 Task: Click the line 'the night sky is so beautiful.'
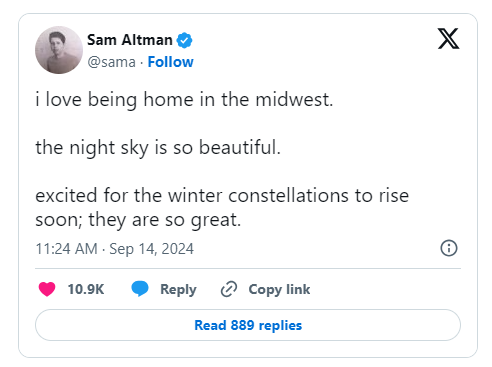pos(158,147)
